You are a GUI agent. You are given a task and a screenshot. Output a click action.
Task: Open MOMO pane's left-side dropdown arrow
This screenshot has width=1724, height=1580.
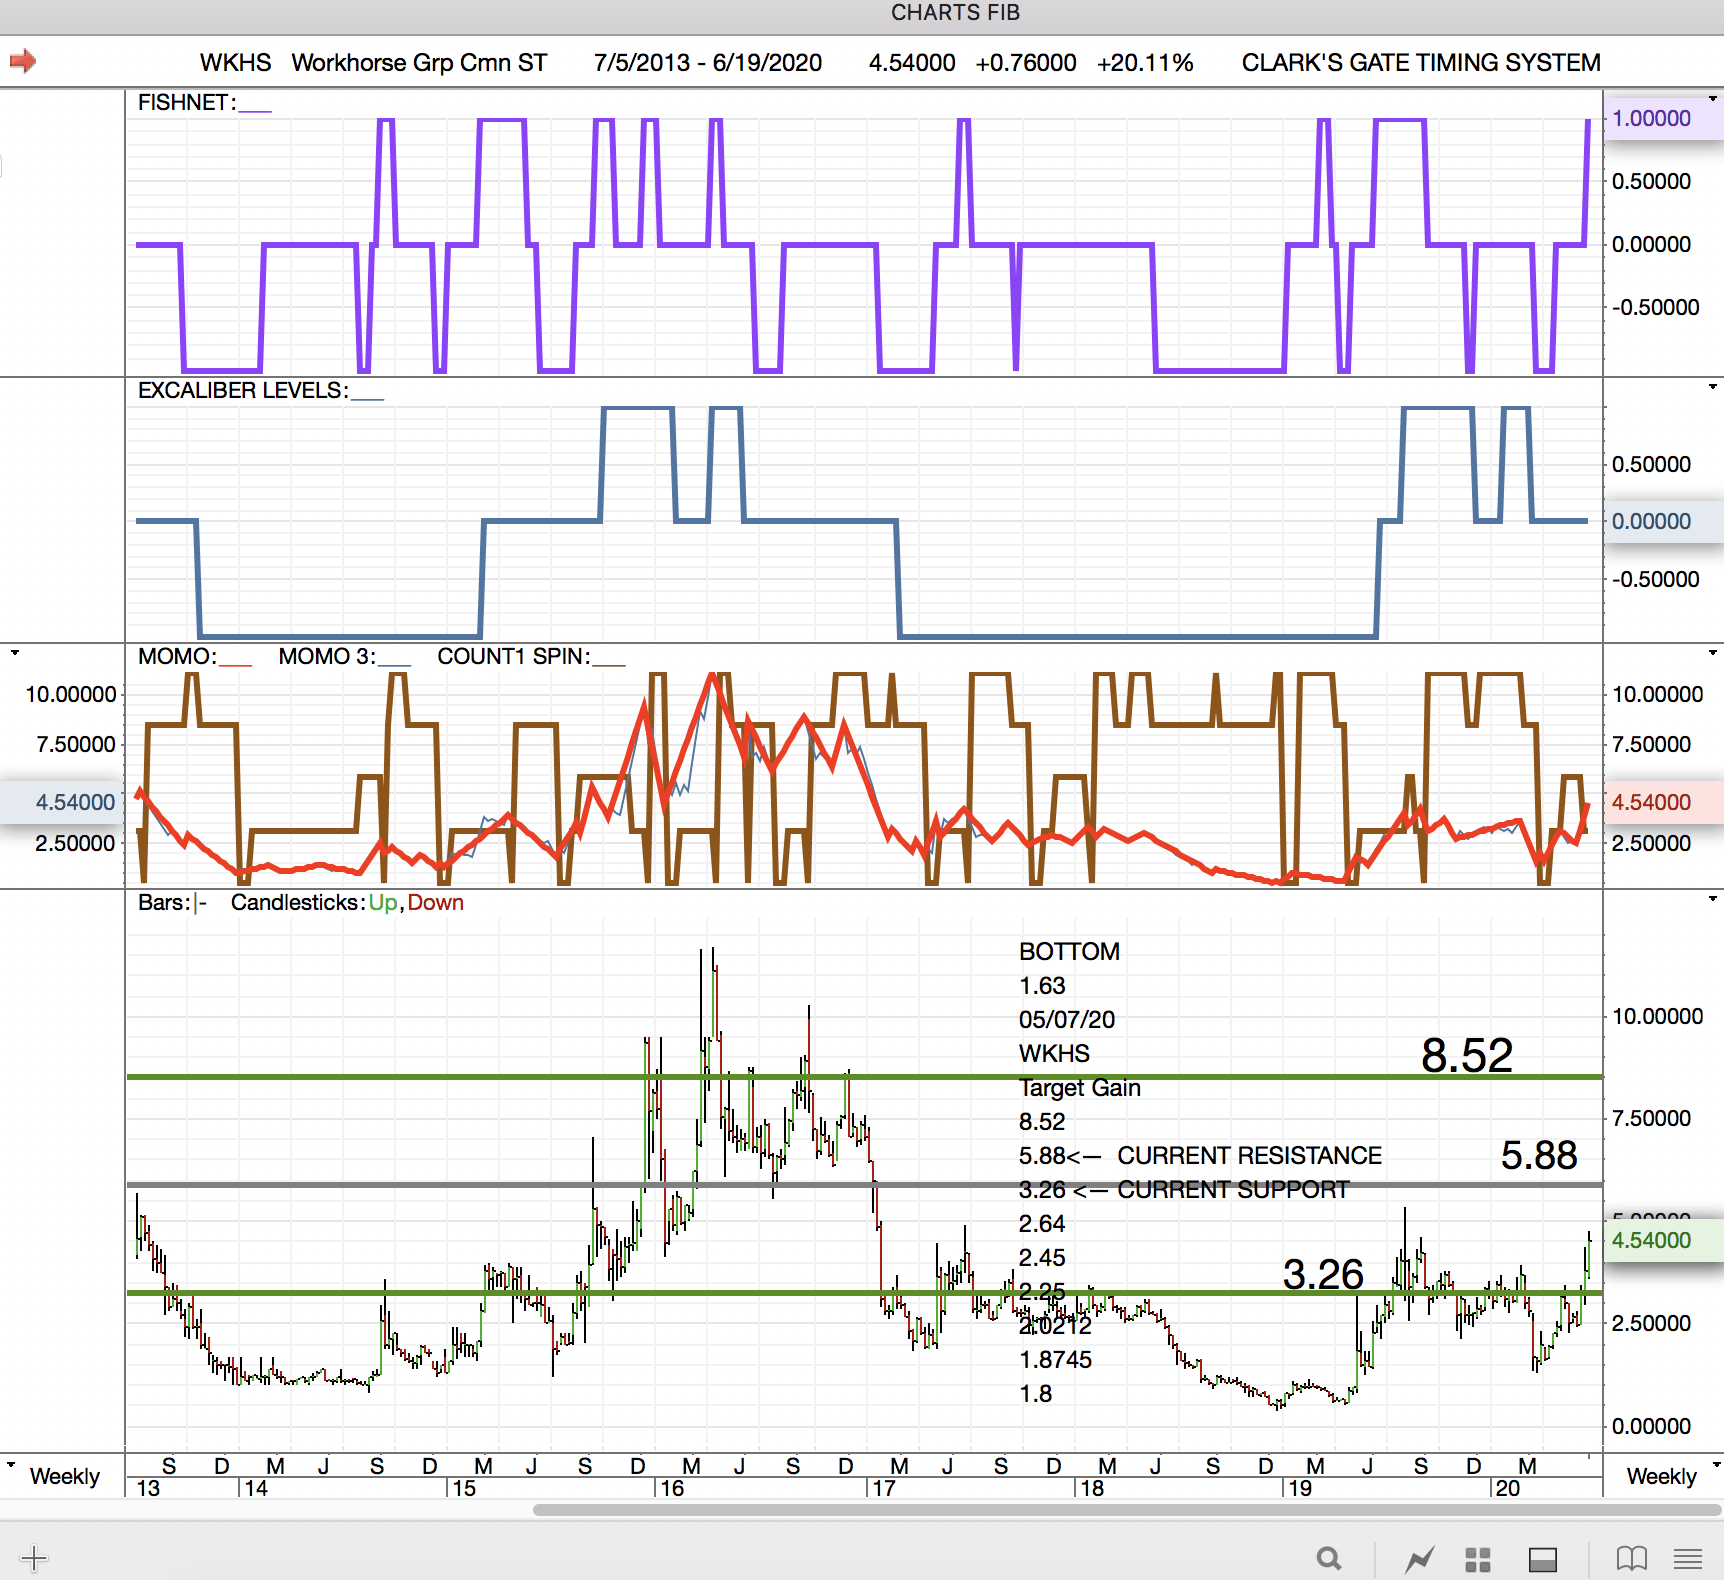tap(14, 653)
